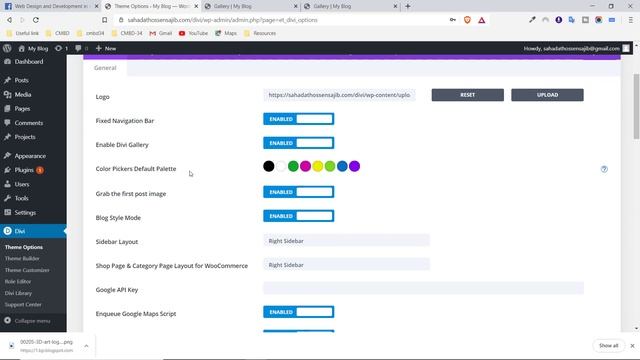Viewport: 640px width, 360px height.
Task: Open the Sidebar Layout dropdown
Action: tap(346, 241)
